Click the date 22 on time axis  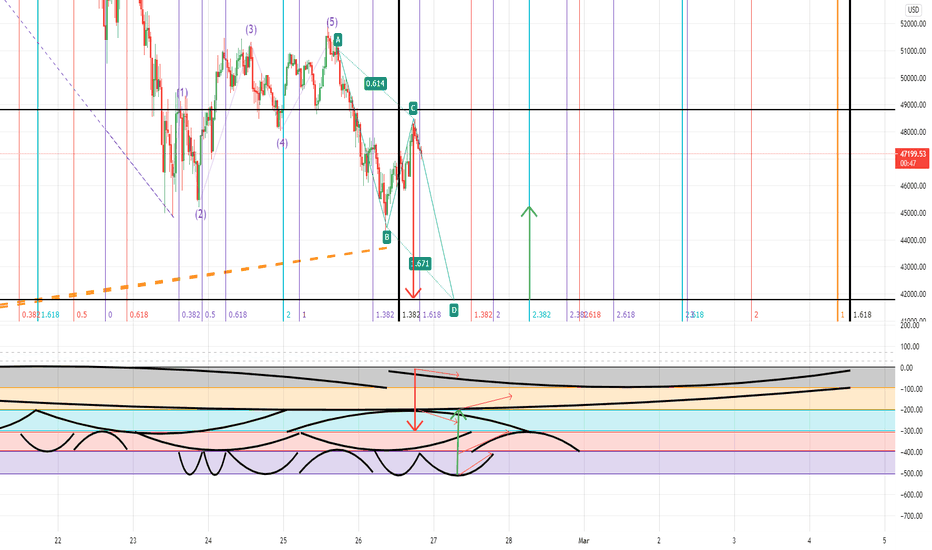click(58, 540)
